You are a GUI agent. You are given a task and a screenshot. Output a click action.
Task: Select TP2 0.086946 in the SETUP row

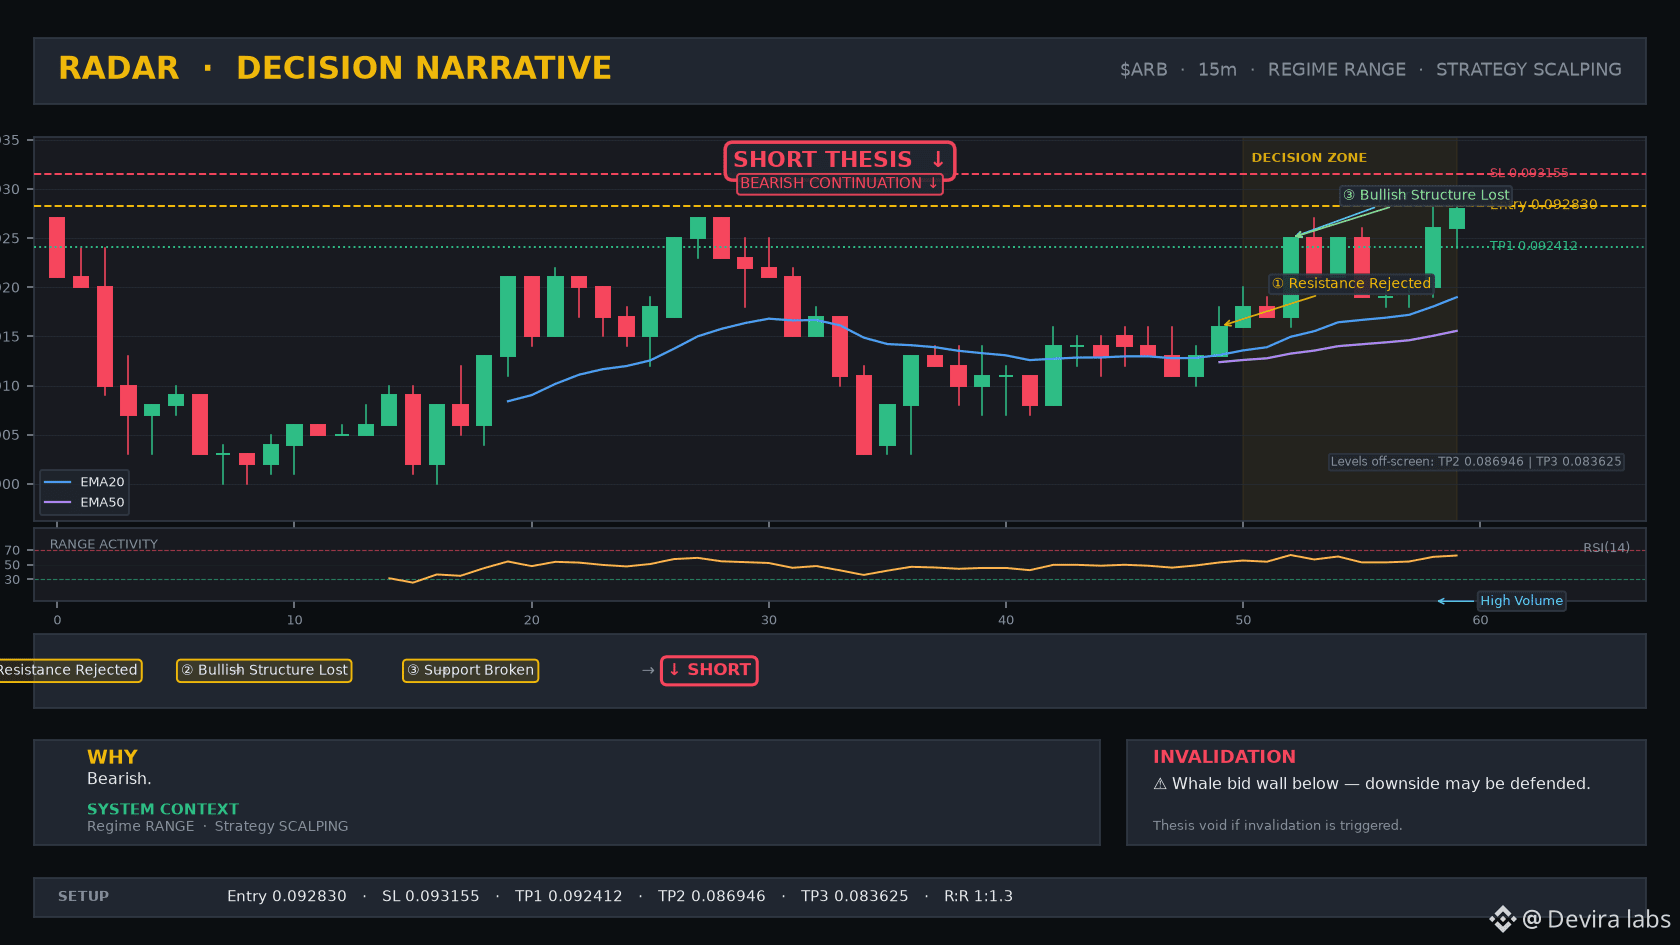(x=712, y=896)
